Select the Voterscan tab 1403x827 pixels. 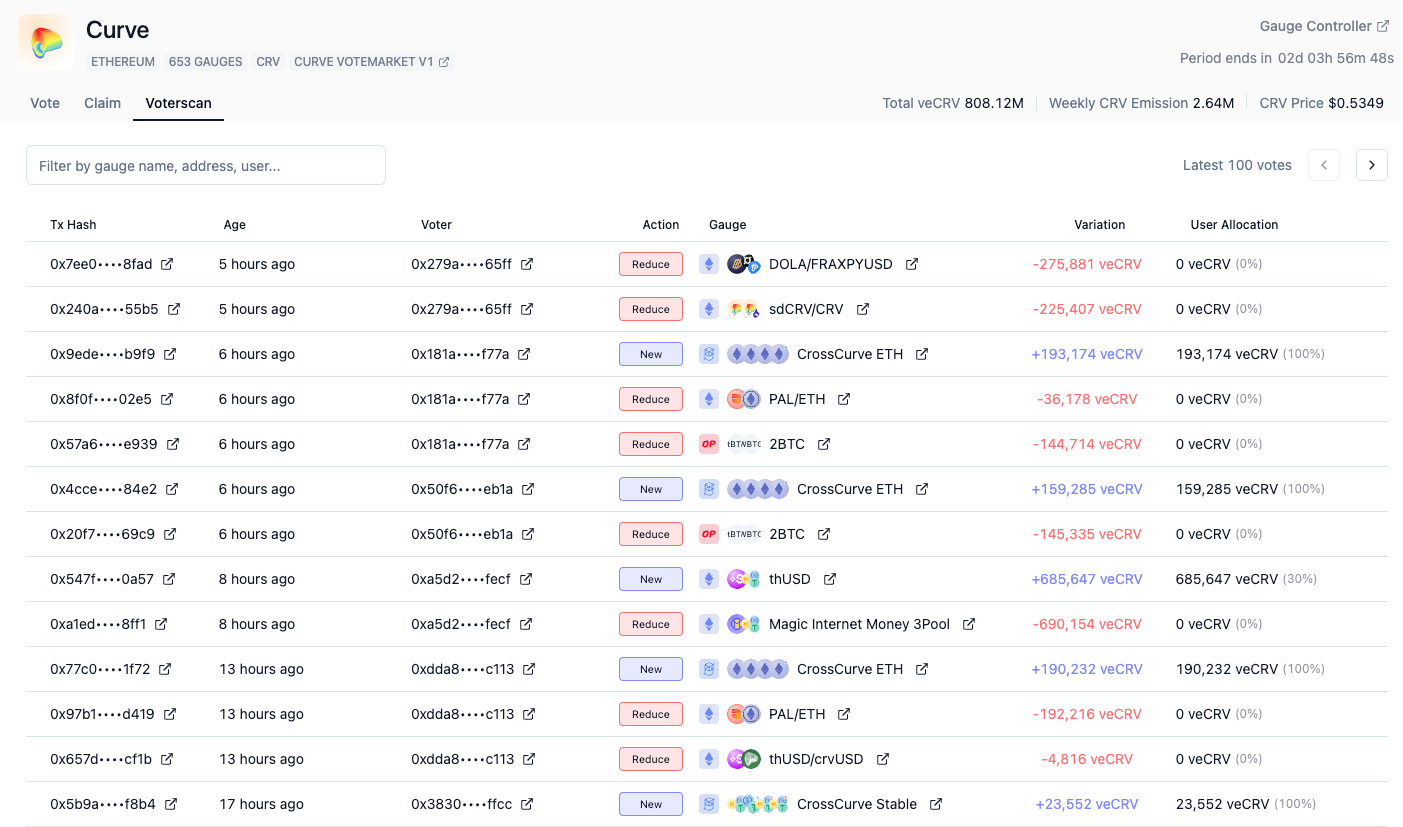point(178,103)
